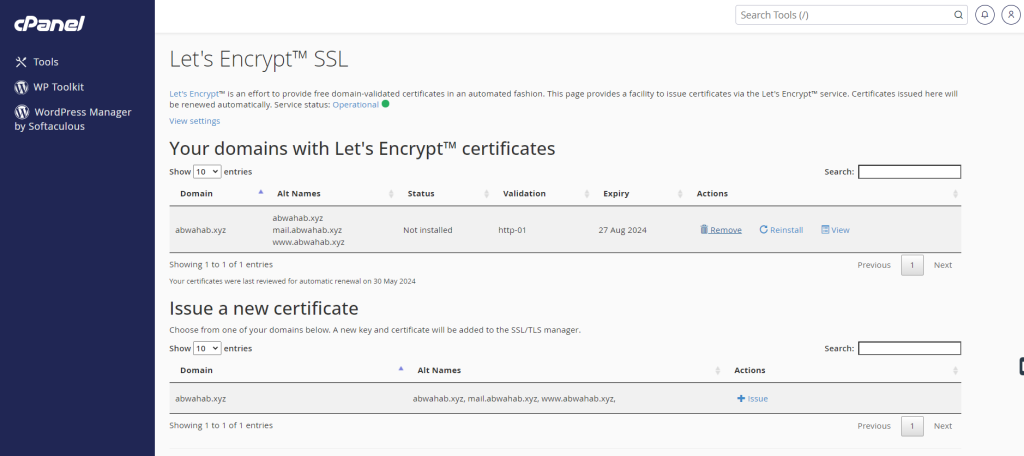Expand the entries dropdown for certificates table
Image resolution: width=1024 pixels, height=456 pixels.
207,172
